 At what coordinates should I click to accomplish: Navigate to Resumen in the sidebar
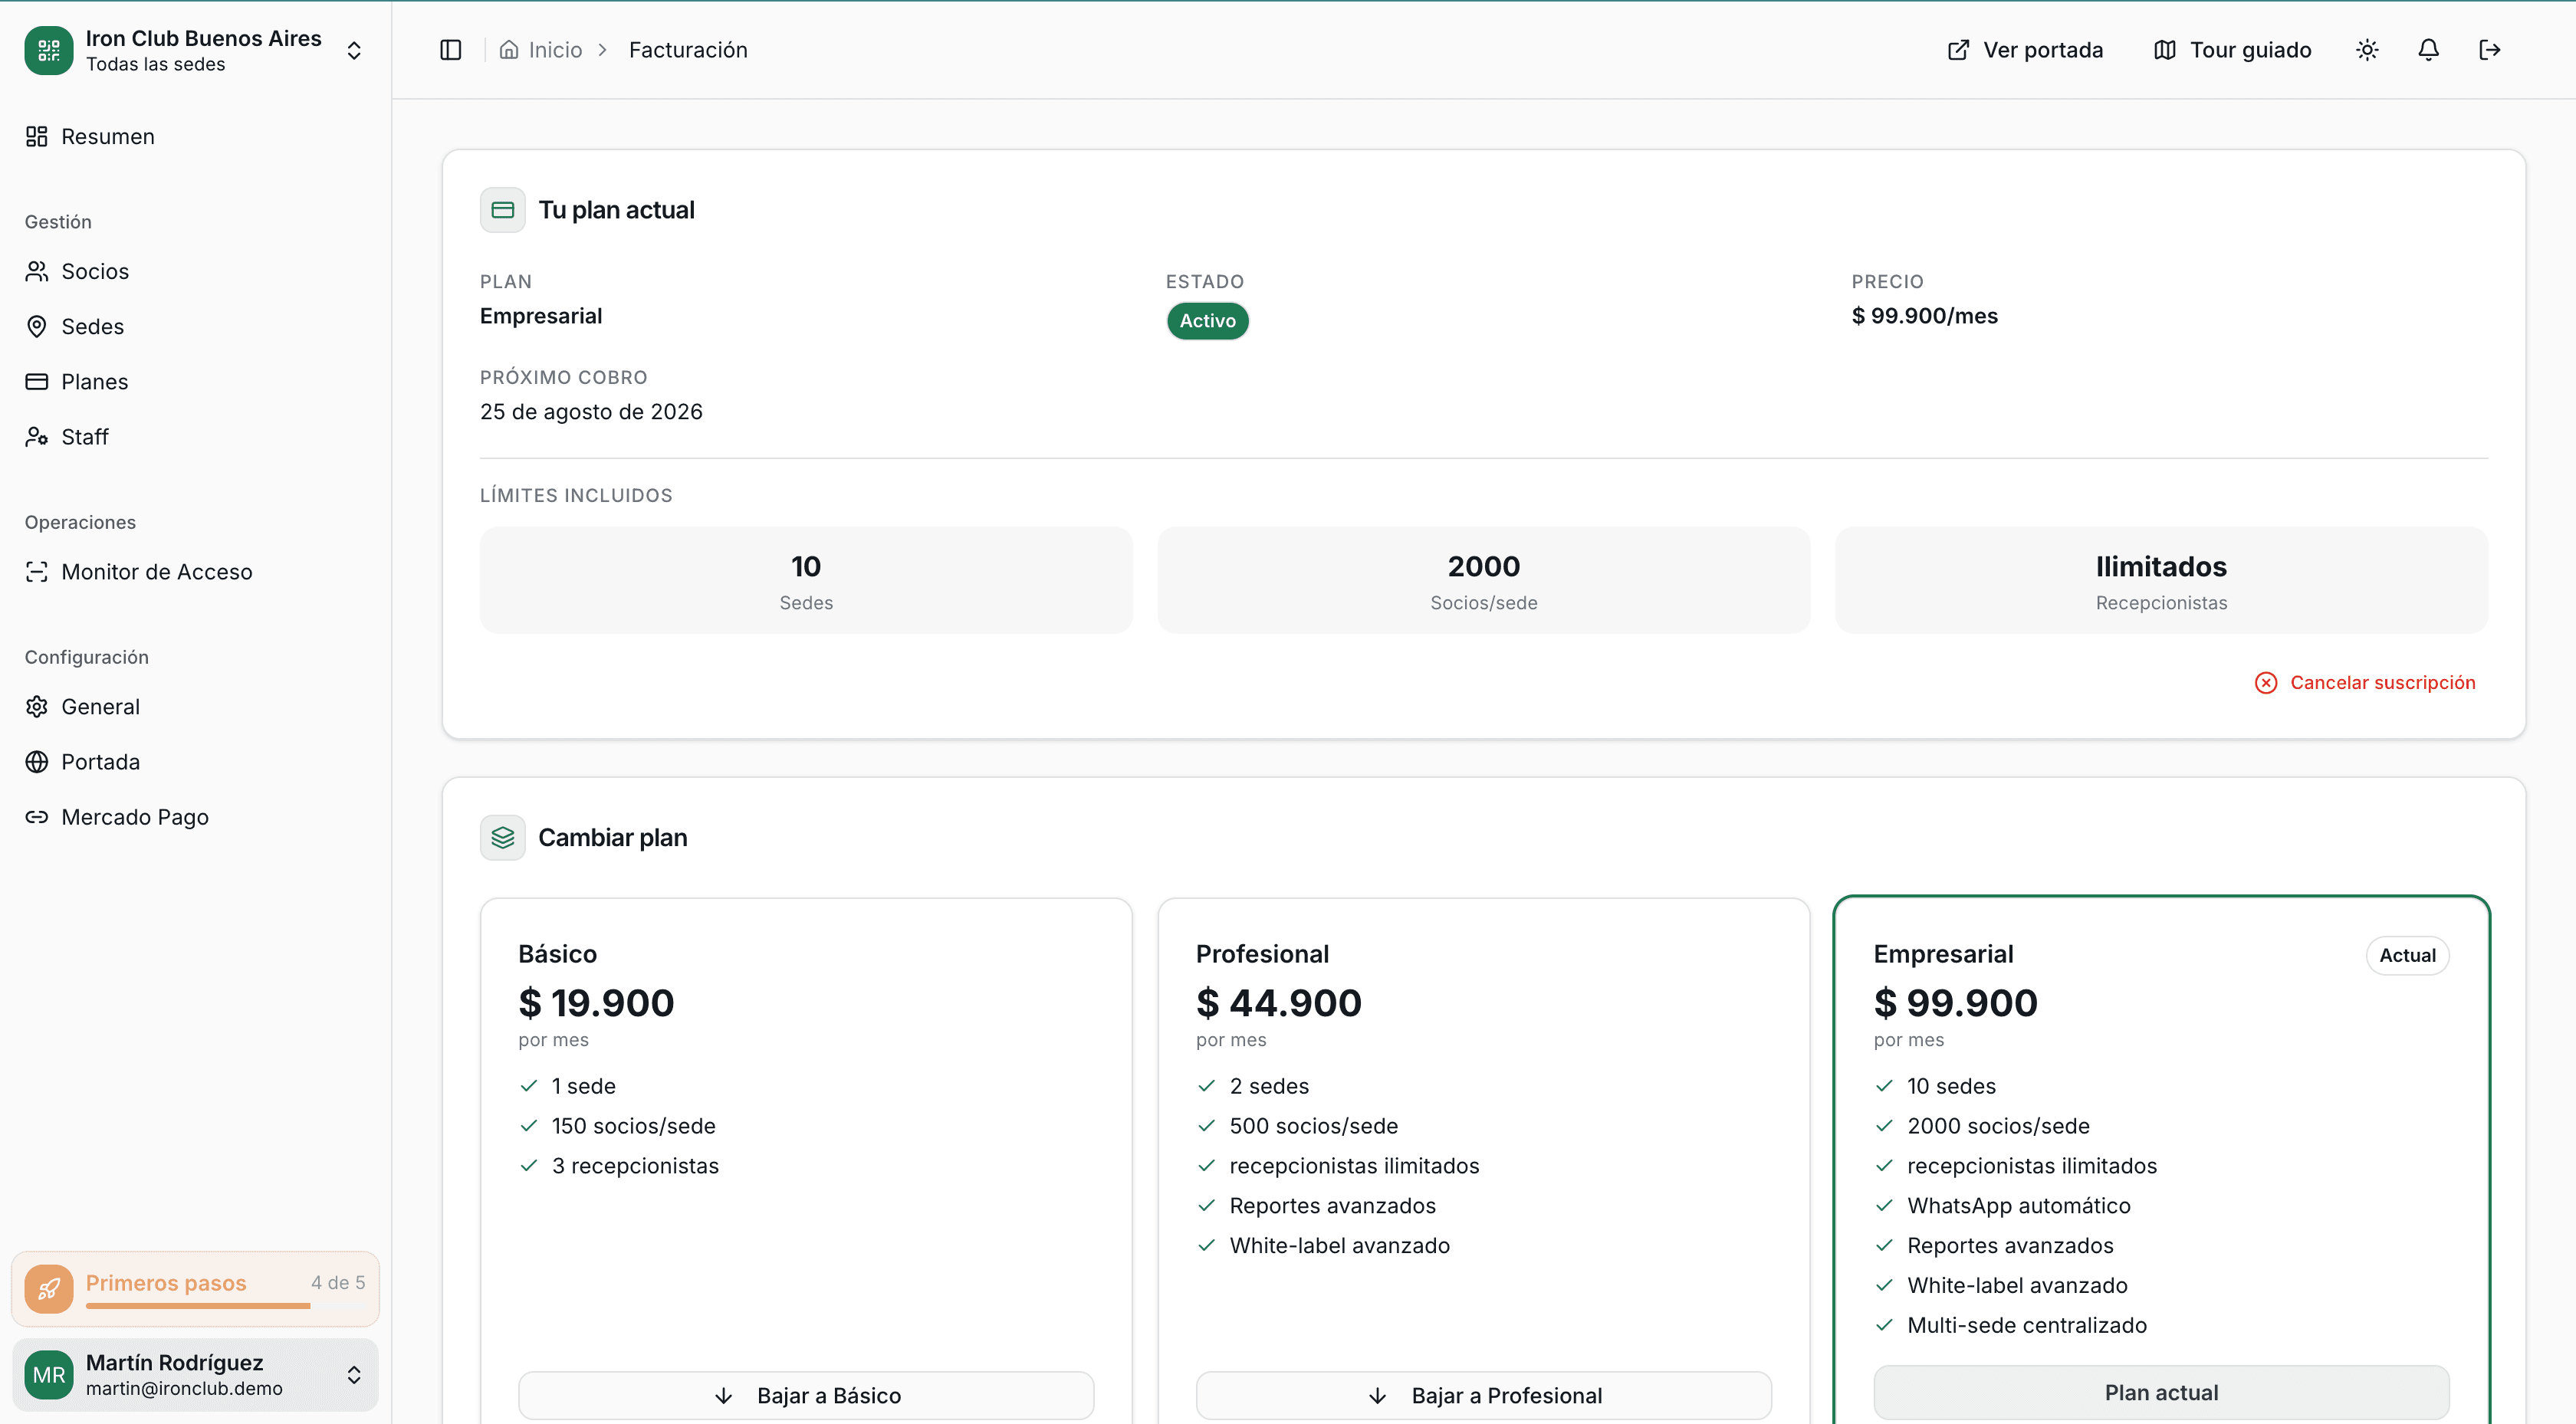point(107,136)
